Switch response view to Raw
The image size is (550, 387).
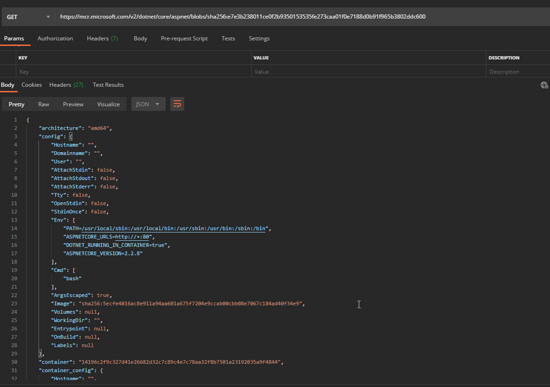(43, 104)
